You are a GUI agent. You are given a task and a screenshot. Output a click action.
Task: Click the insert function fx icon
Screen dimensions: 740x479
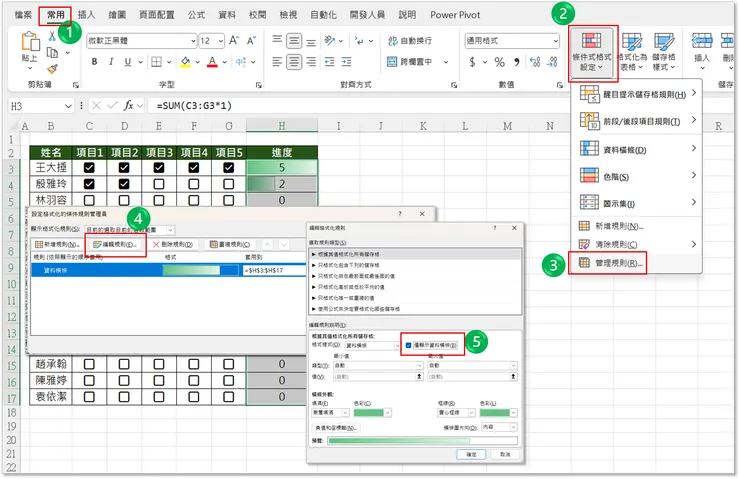(x=128, y=106)
